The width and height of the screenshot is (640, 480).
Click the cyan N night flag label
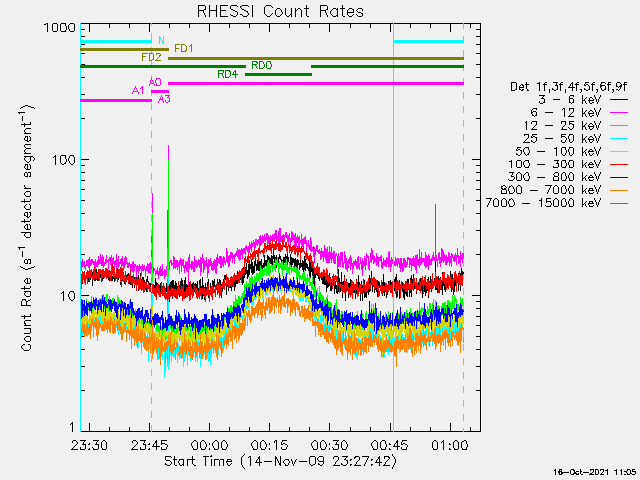pyautogui.click(x=161, y=40)
